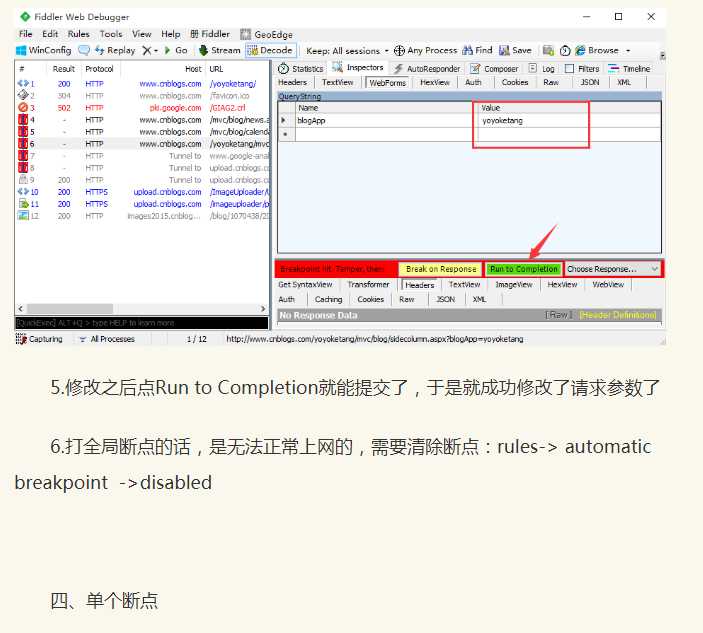Toggle Capturing in the status bar
Screen dimensions: 703x633
39,339
